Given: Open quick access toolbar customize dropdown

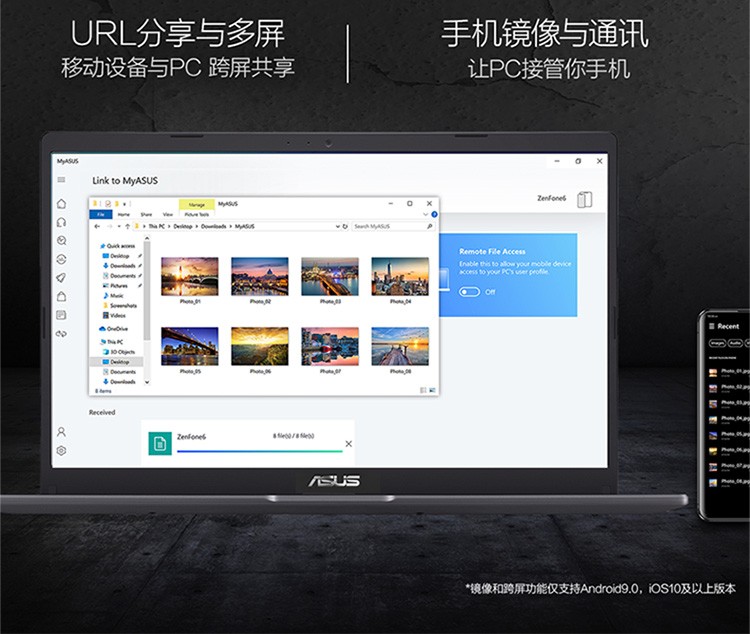Looking at the screenshot, I should tap(124, 204).
